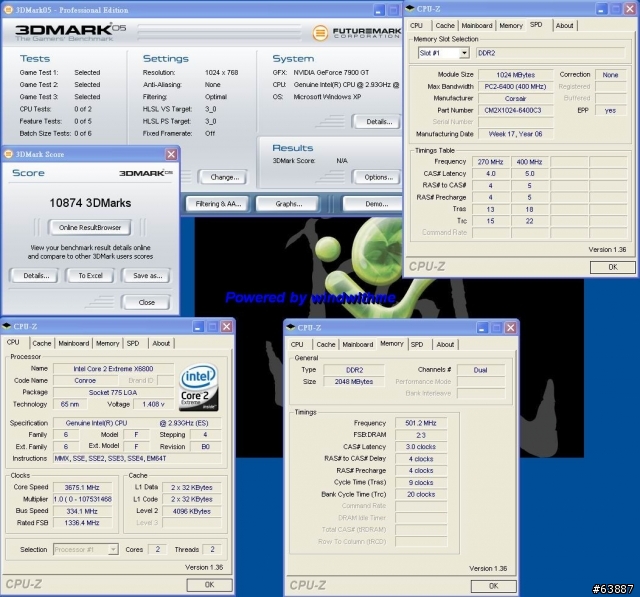640x597 pixels.
Task: Click OK in CPU-Z CPU window
Action: tap(209, 585)
